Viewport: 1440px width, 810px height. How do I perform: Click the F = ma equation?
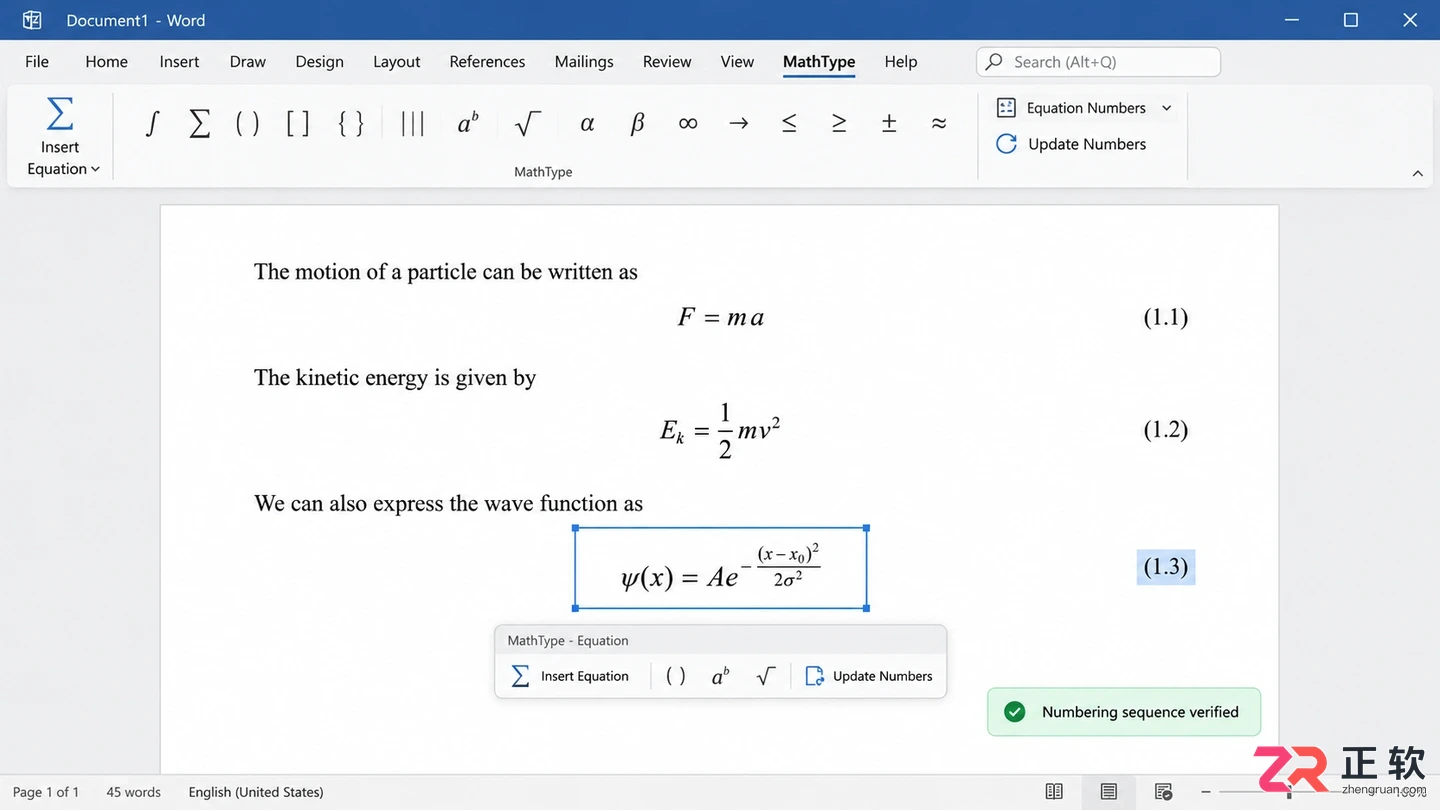(720, 318)
